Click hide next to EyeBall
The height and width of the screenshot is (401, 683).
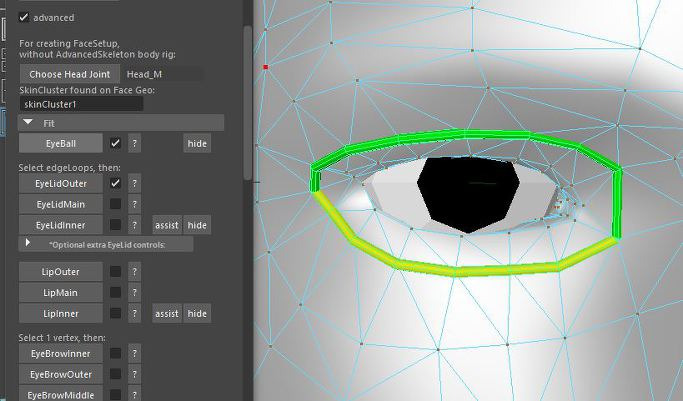(x=197, y=143)
